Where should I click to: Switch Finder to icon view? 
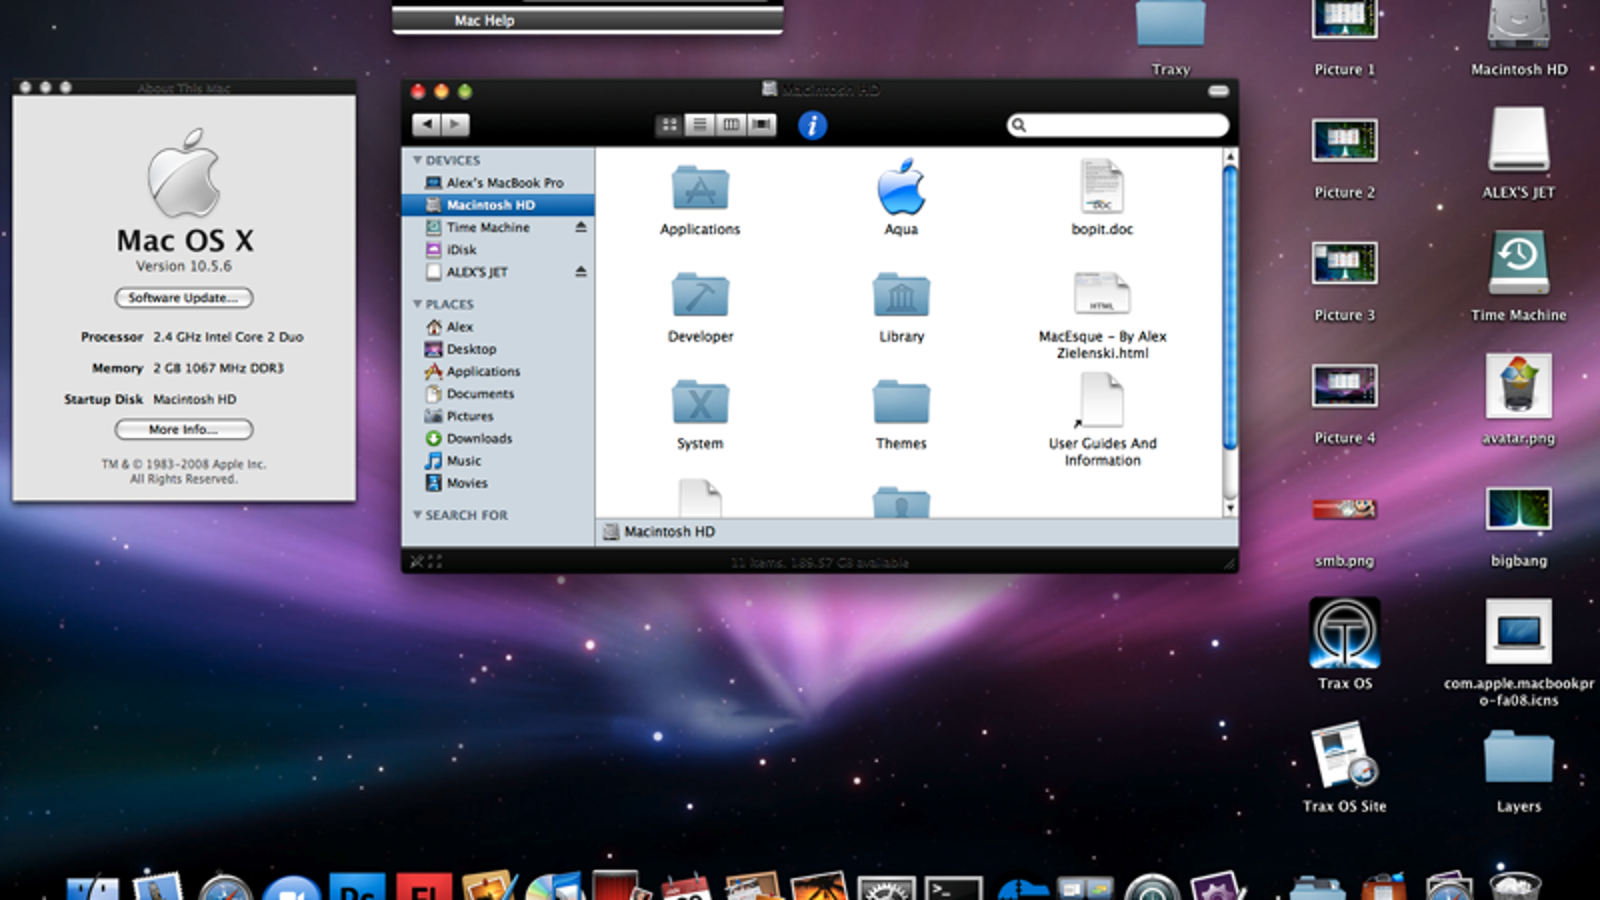pyautogui.click(x=669, y=124)
